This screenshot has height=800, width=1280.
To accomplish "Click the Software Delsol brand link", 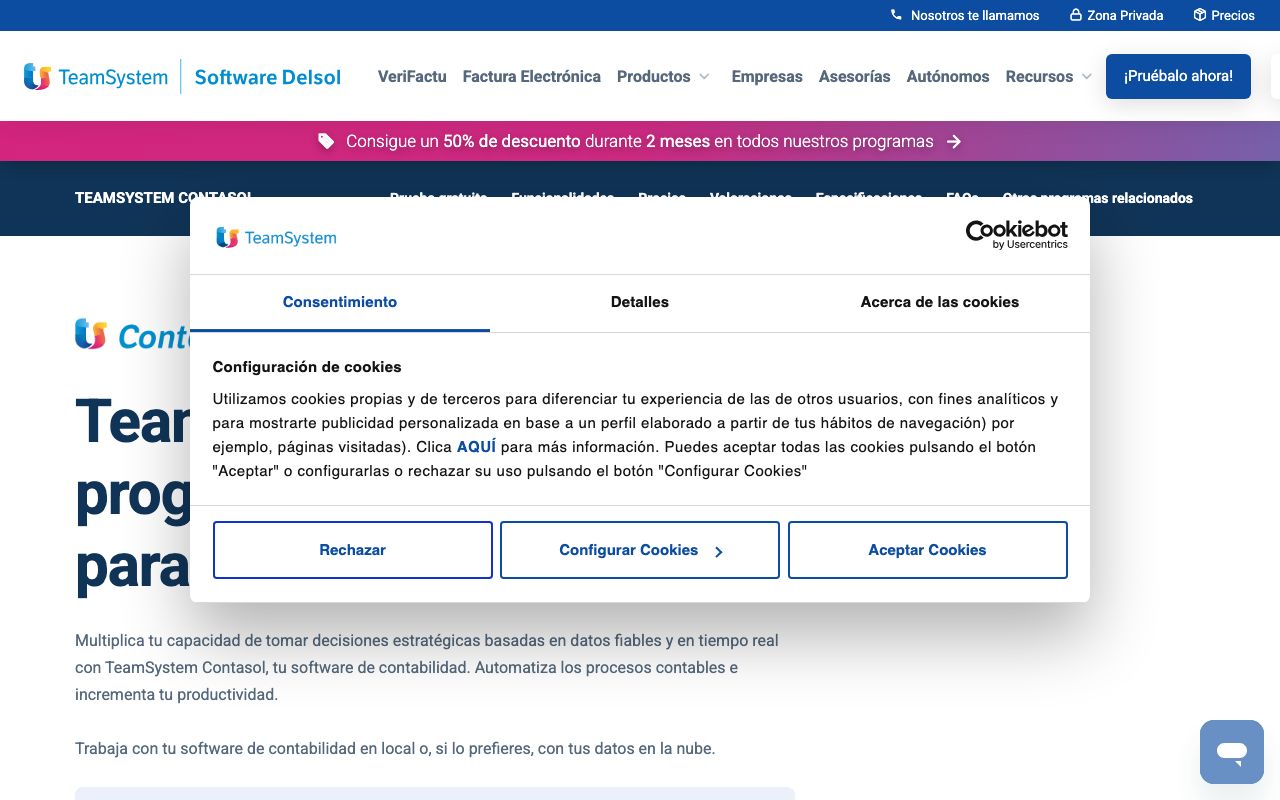I will (268, 77).
